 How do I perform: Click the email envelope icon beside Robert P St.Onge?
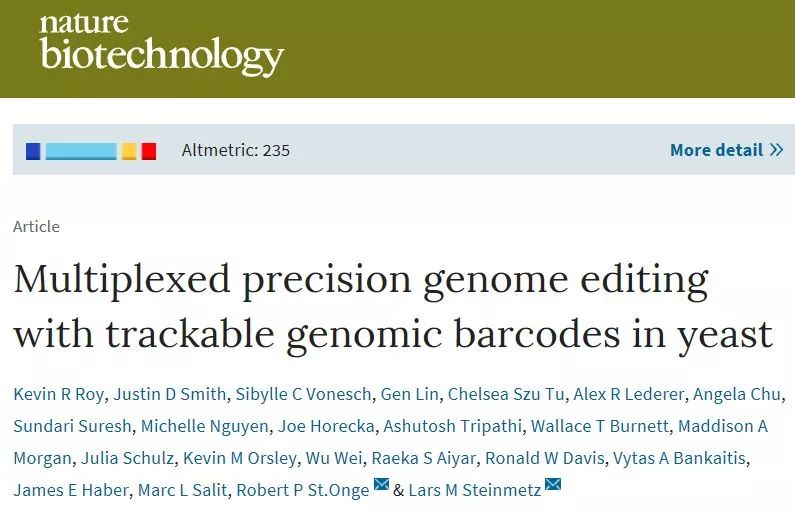381,485
